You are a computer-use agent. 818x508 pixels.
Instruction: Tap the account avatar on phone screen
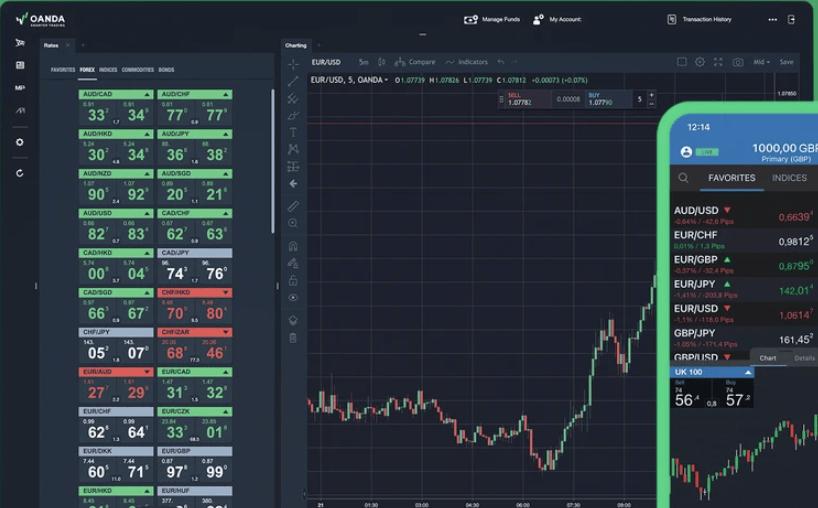(686, 152)
